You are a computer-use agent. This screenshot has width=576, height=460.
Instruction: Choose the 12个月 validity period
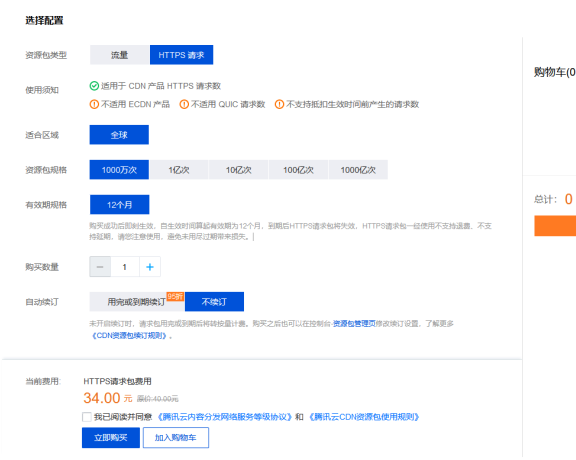119,205
